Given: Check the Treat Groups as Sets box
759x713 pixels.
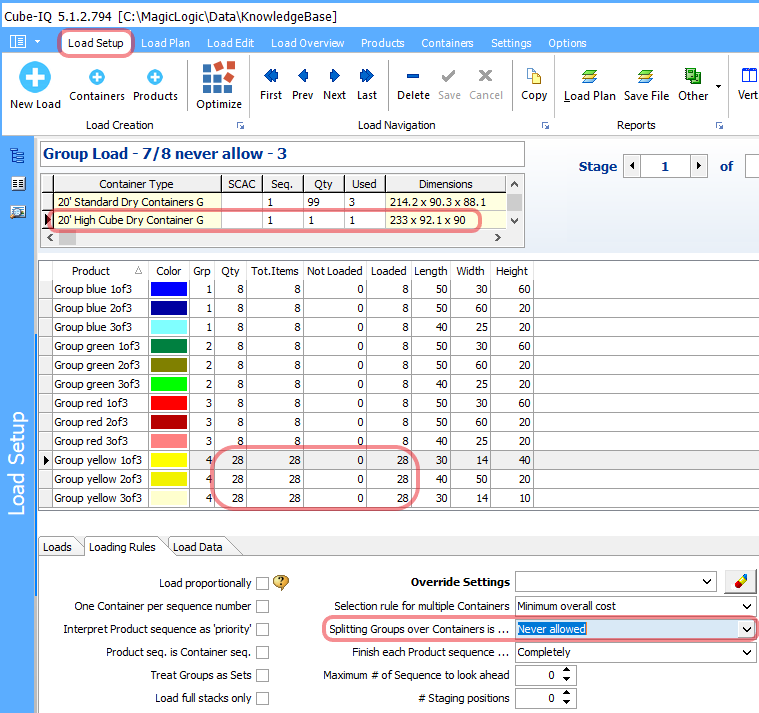Looking at the screenshot, I should tap(262, 675).
